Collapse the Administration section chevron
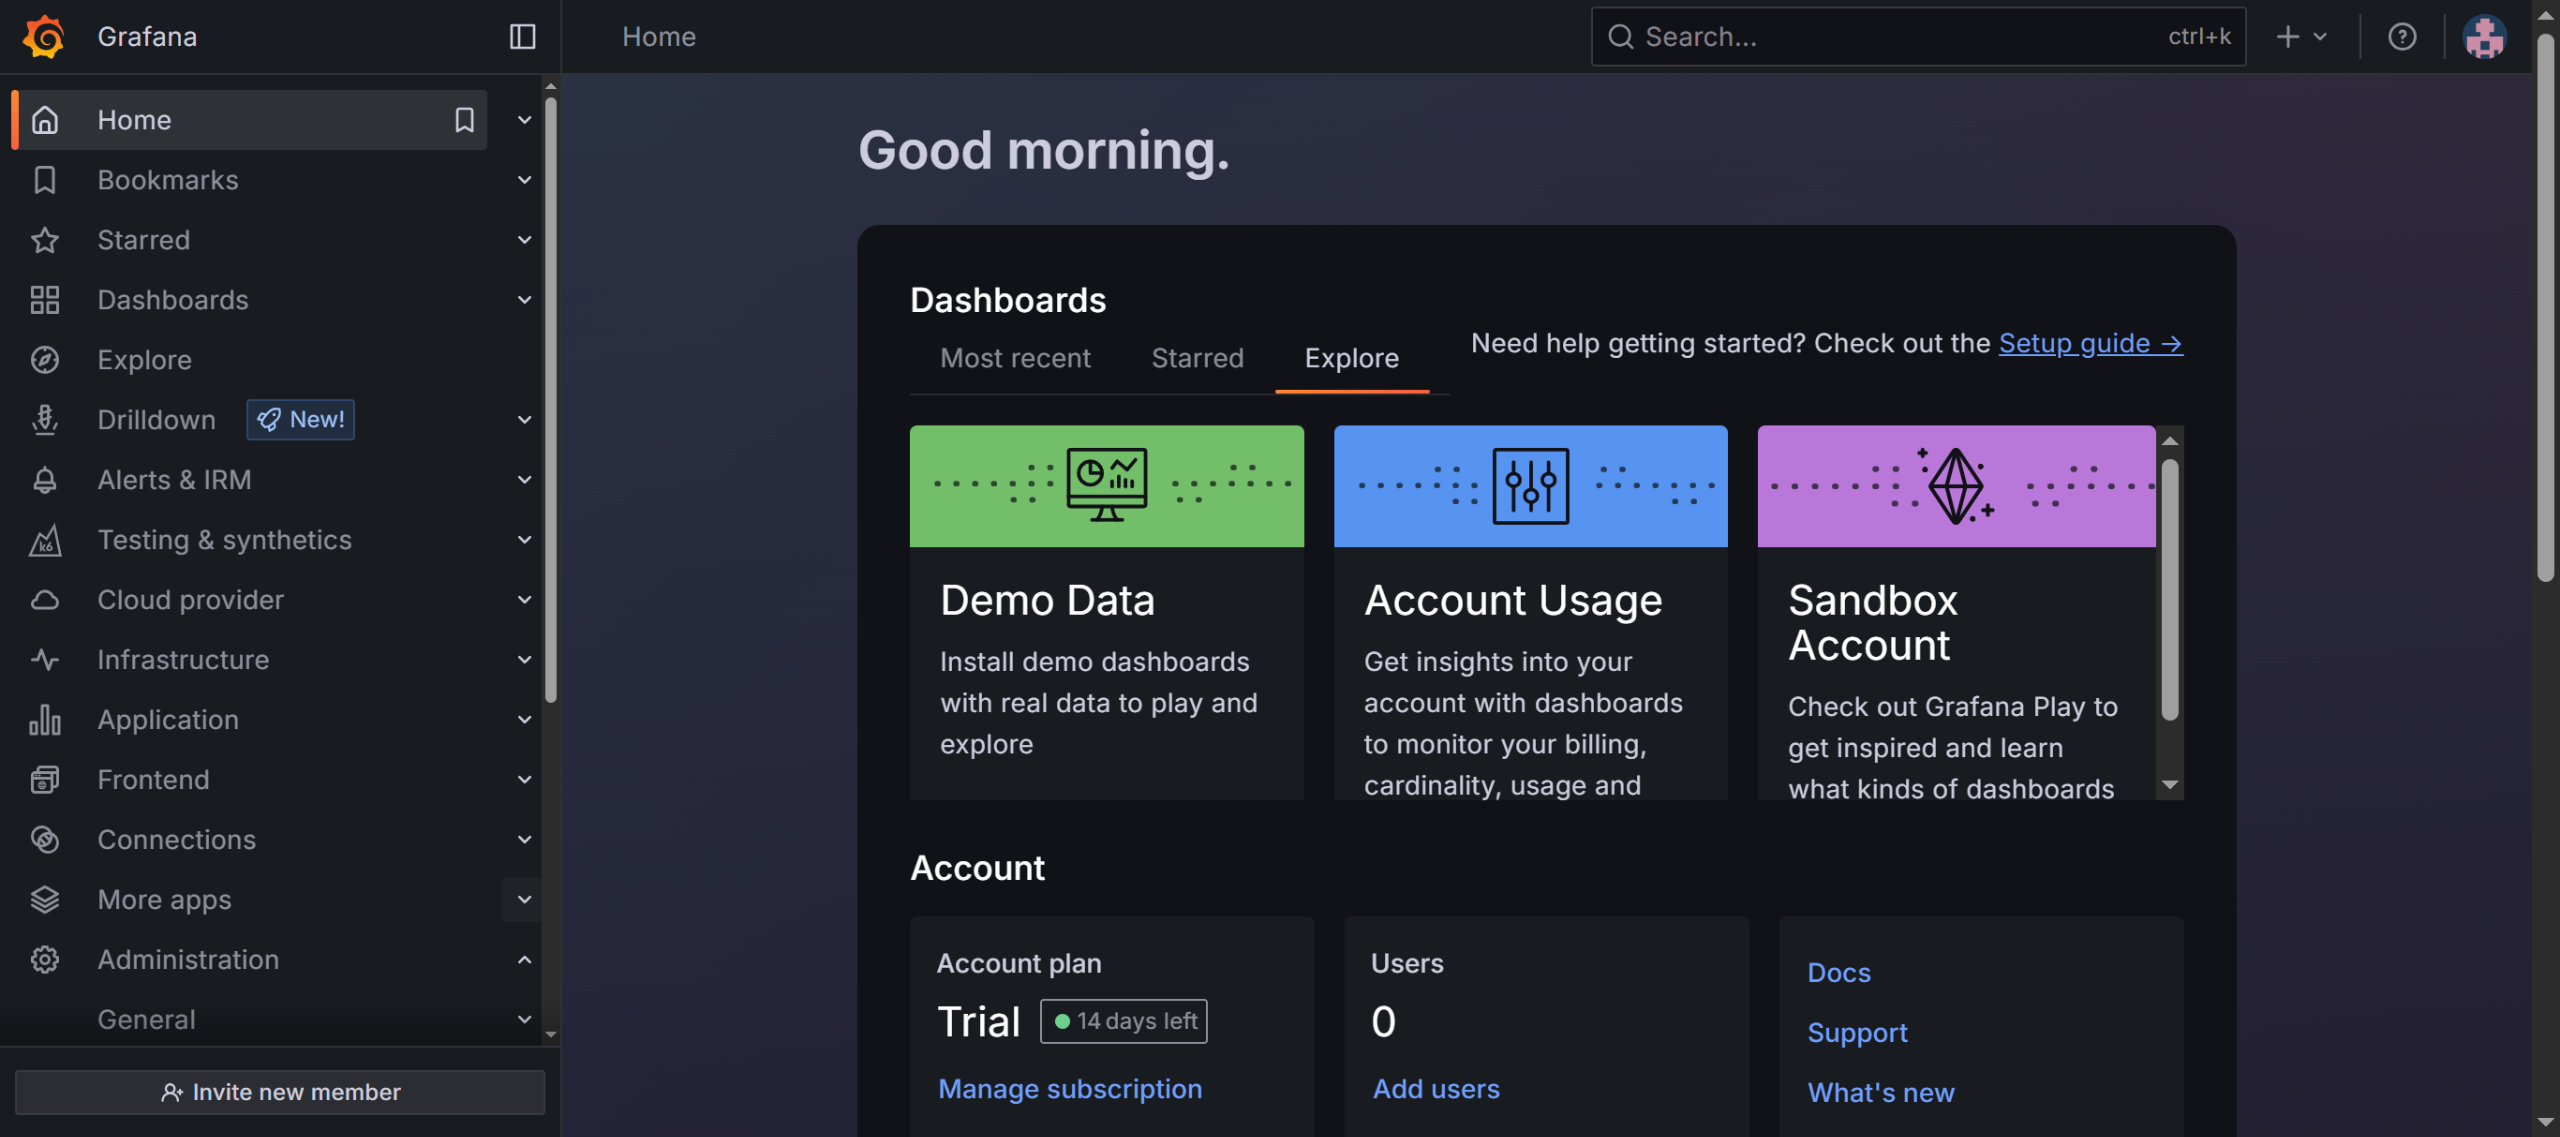 [x=524, y=960]
